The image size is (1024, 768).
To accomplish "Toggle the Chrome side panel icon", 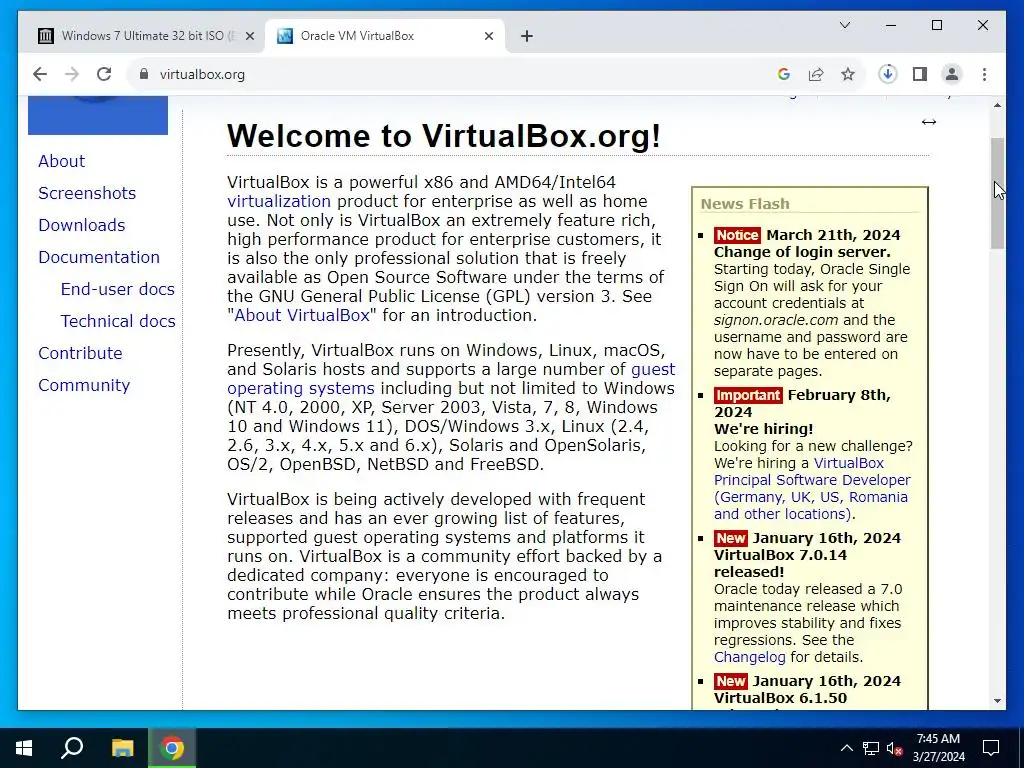I will click(920, 74).
